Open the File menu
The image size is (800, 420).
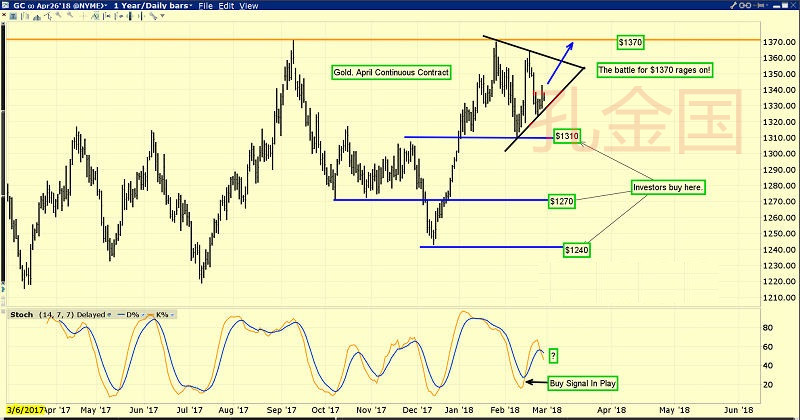[x=205, y=6]
